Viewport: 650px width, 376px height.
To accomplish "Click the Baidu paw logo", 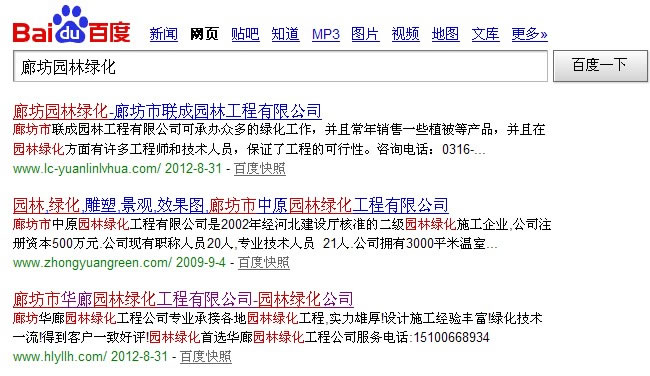I will 71,24.
